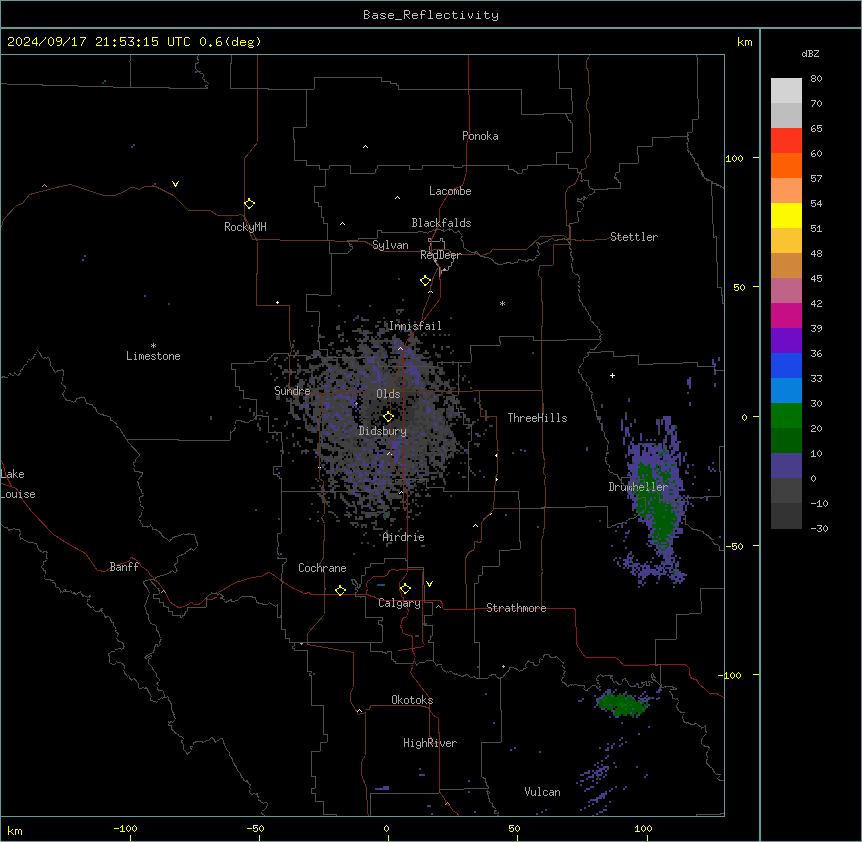The height and width of the screenshot is (842, 862).
Task: Click the Lacombe city label
Action: pyautogui.click(x=450, y=191)
